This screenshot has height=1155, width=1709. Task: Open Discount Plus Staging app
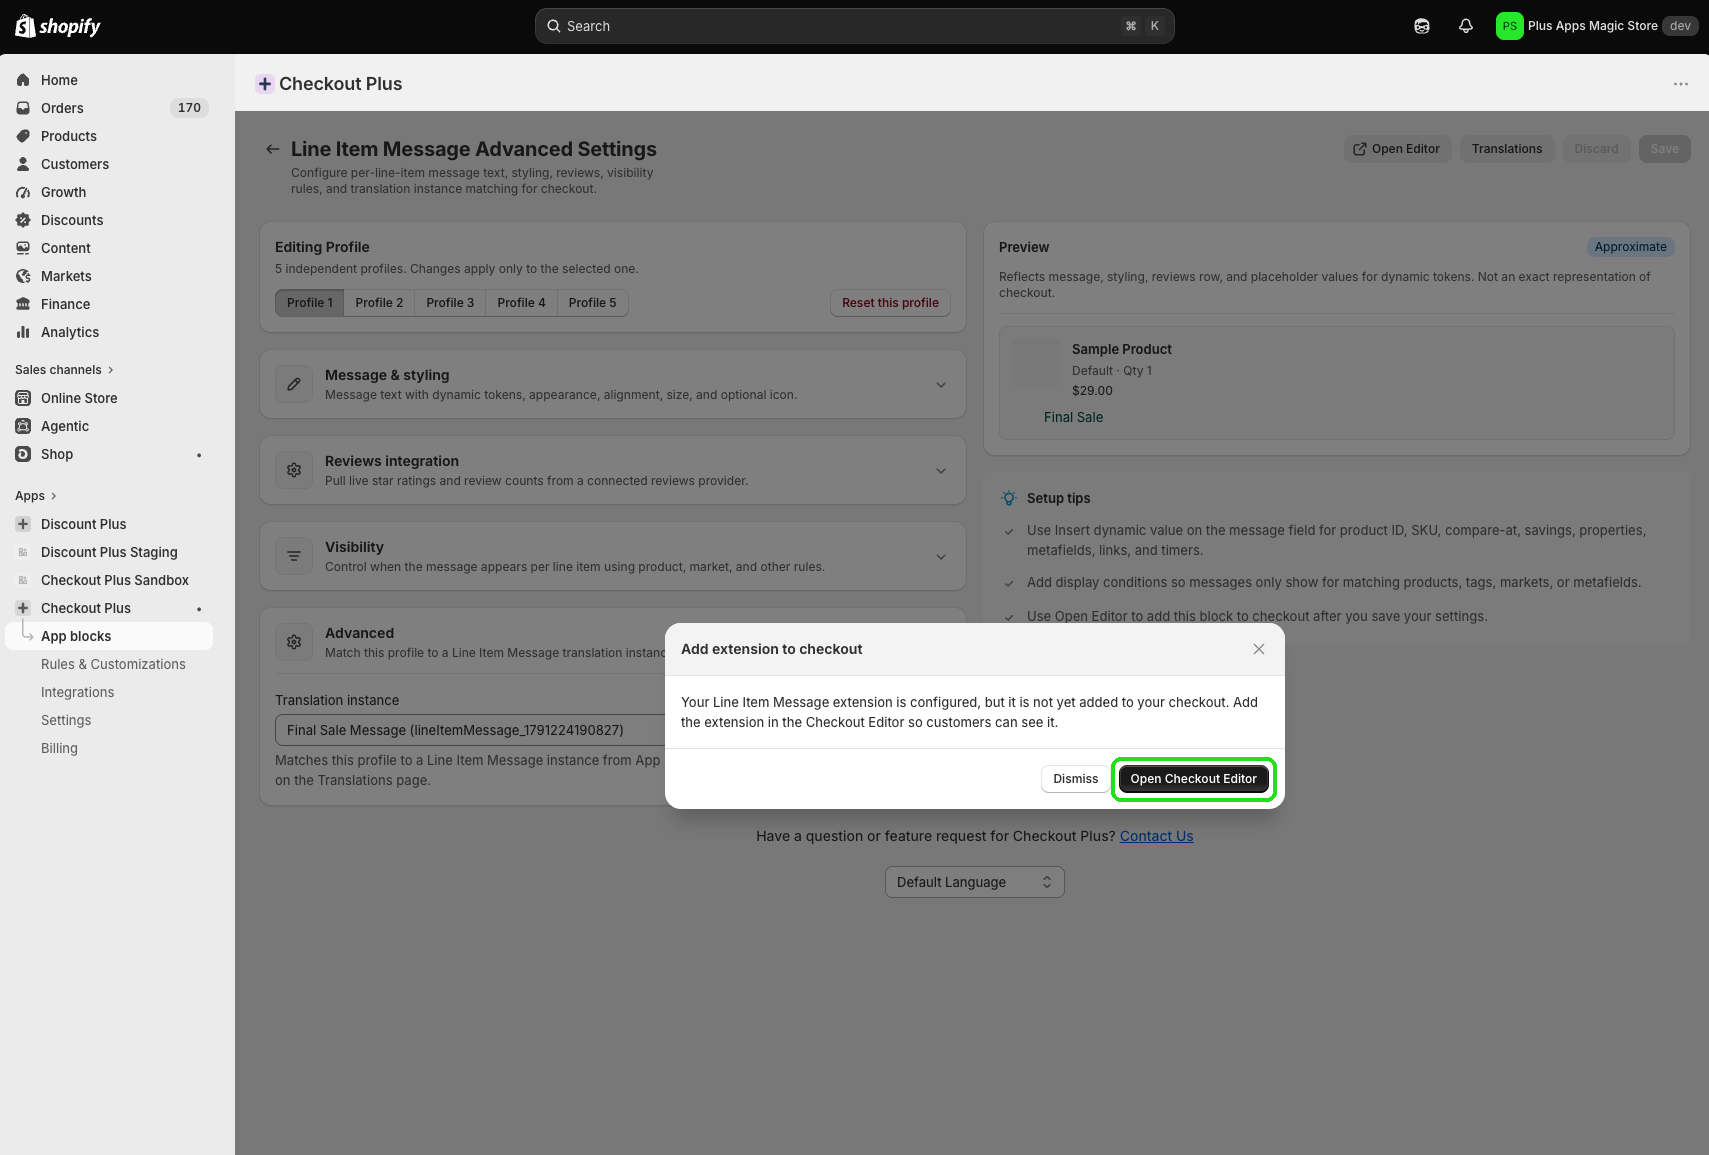pos(109,552)
